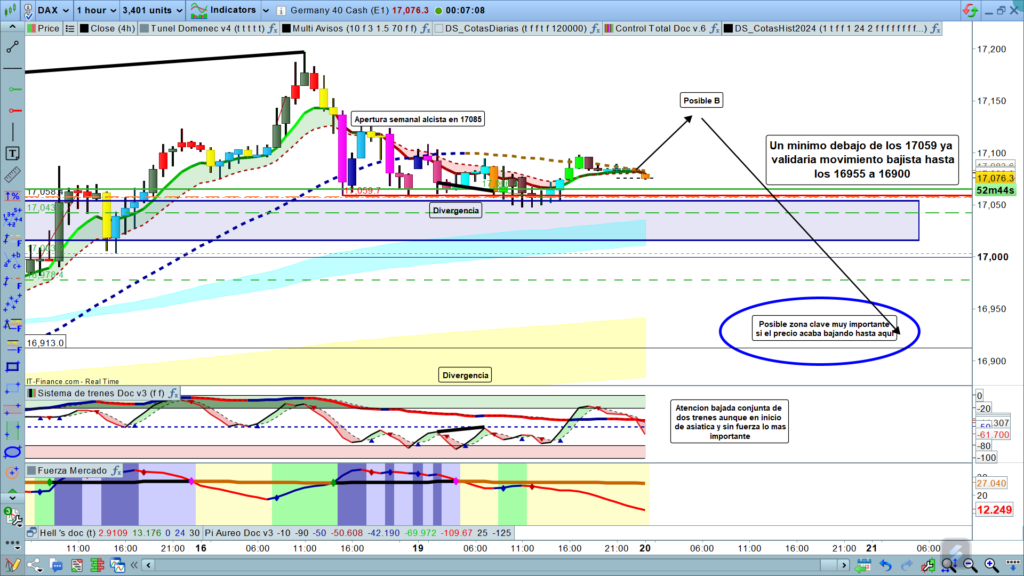Expand the 3,401 units dropdown
This screenshot has height=576, width=1024.
[x=152, y=10]
